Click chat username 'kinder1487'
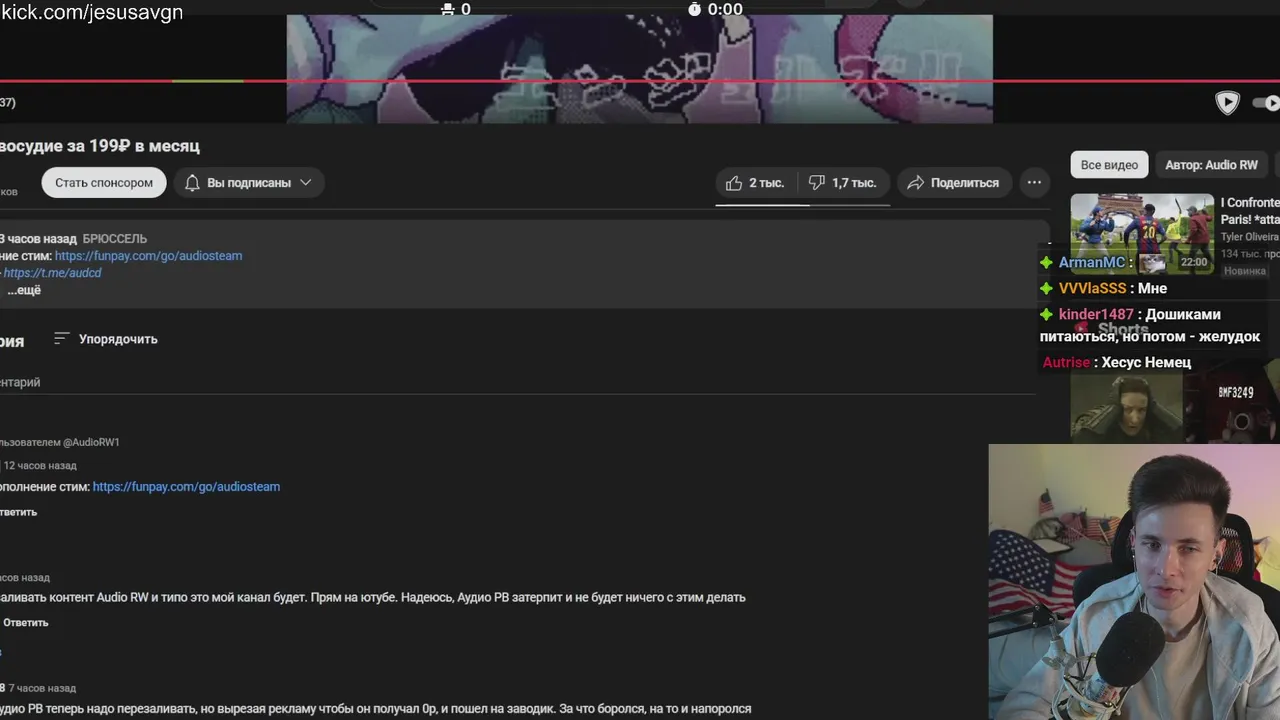This screenshot has height=720, width=1280. 1096,314
